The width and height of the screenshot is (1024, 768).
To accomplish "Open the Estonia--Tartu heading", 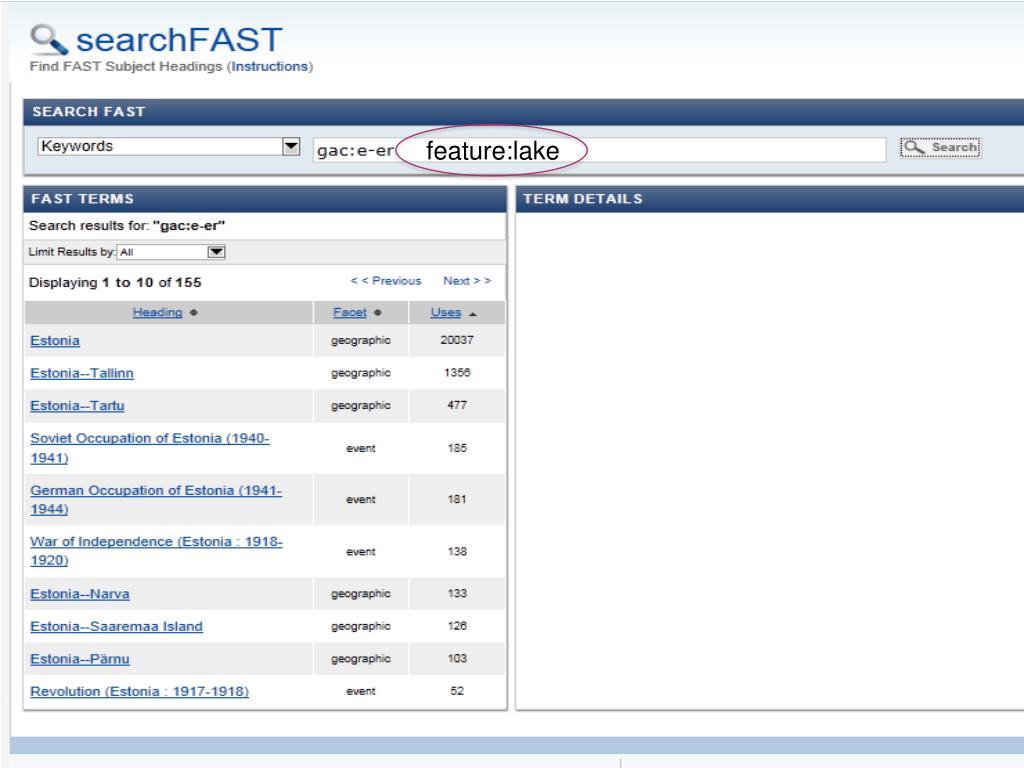I will coord(77,406).
